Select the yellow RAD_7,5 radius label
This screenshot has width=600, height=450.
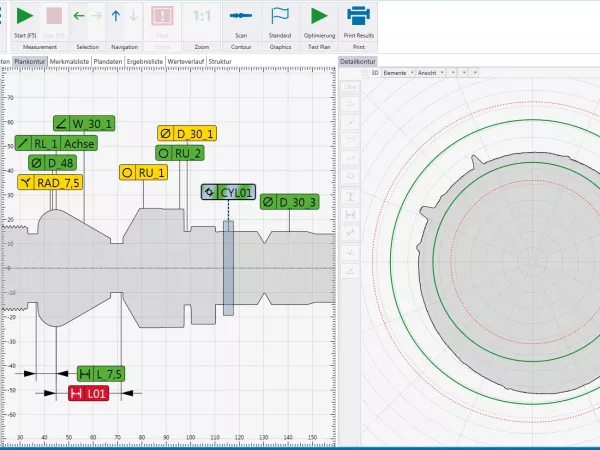49,183
